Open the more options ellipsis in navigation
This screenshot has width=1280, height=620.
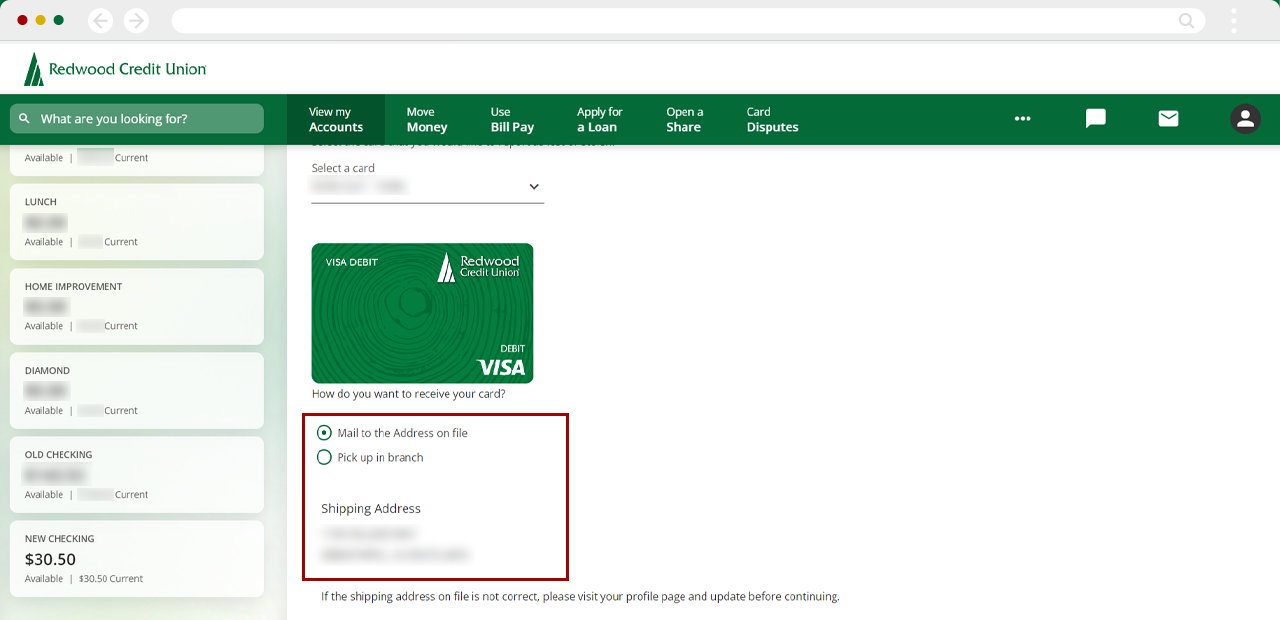coord(1022,119)
